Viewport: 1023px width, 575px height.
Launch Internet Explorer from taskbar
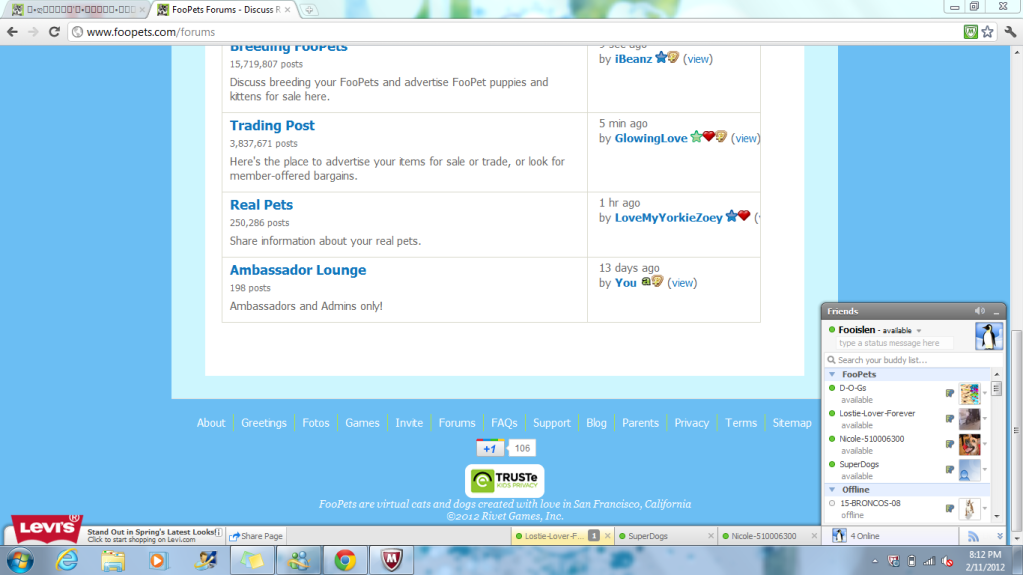pos(67,561)
